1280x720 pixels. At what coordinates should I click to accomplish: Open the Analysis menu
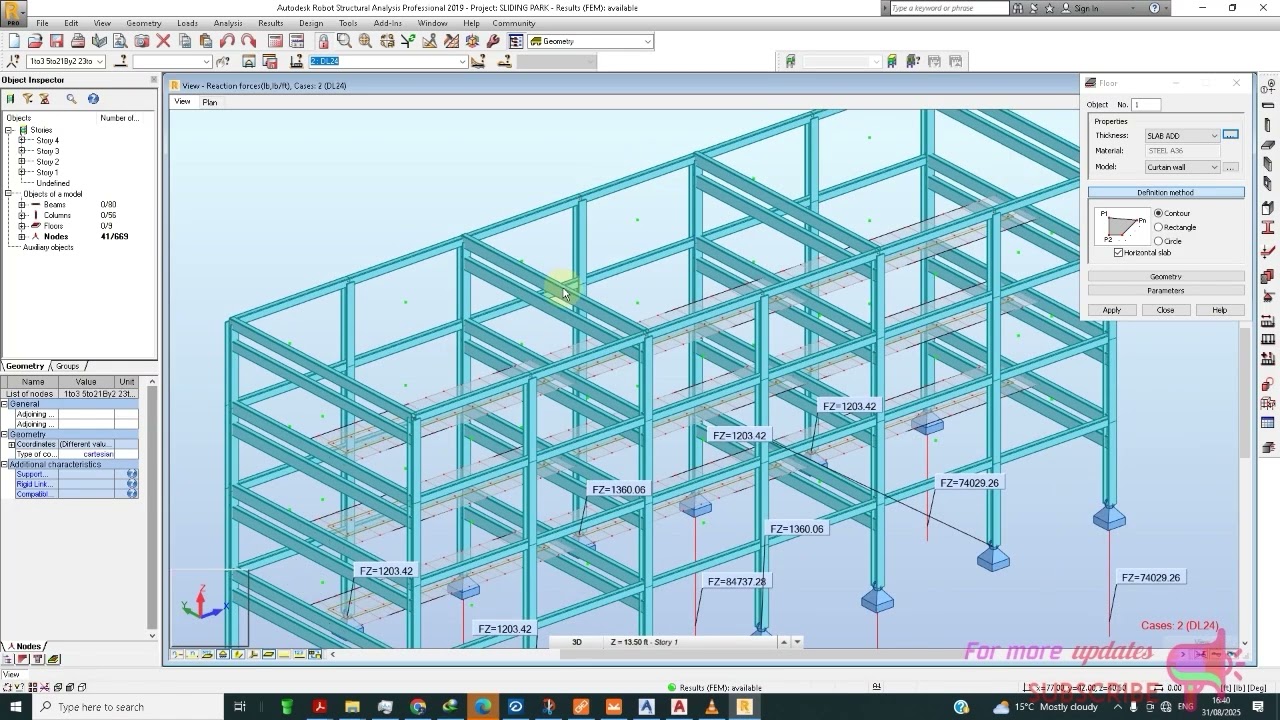coord(228,23)
